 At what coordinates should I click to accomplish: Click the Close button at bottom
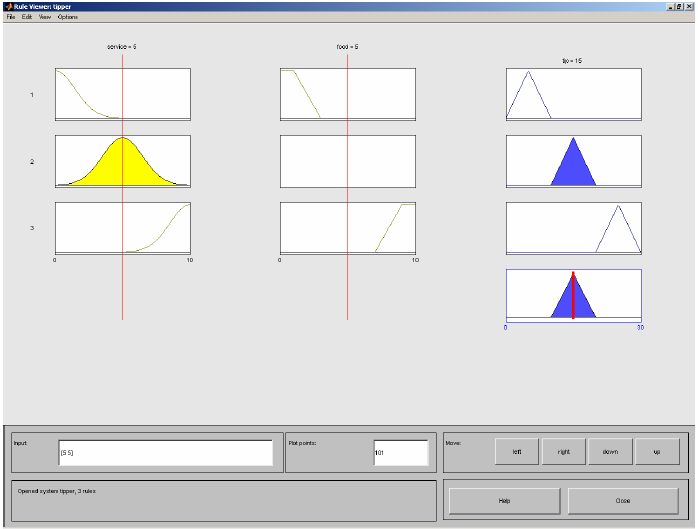(623, 501)
